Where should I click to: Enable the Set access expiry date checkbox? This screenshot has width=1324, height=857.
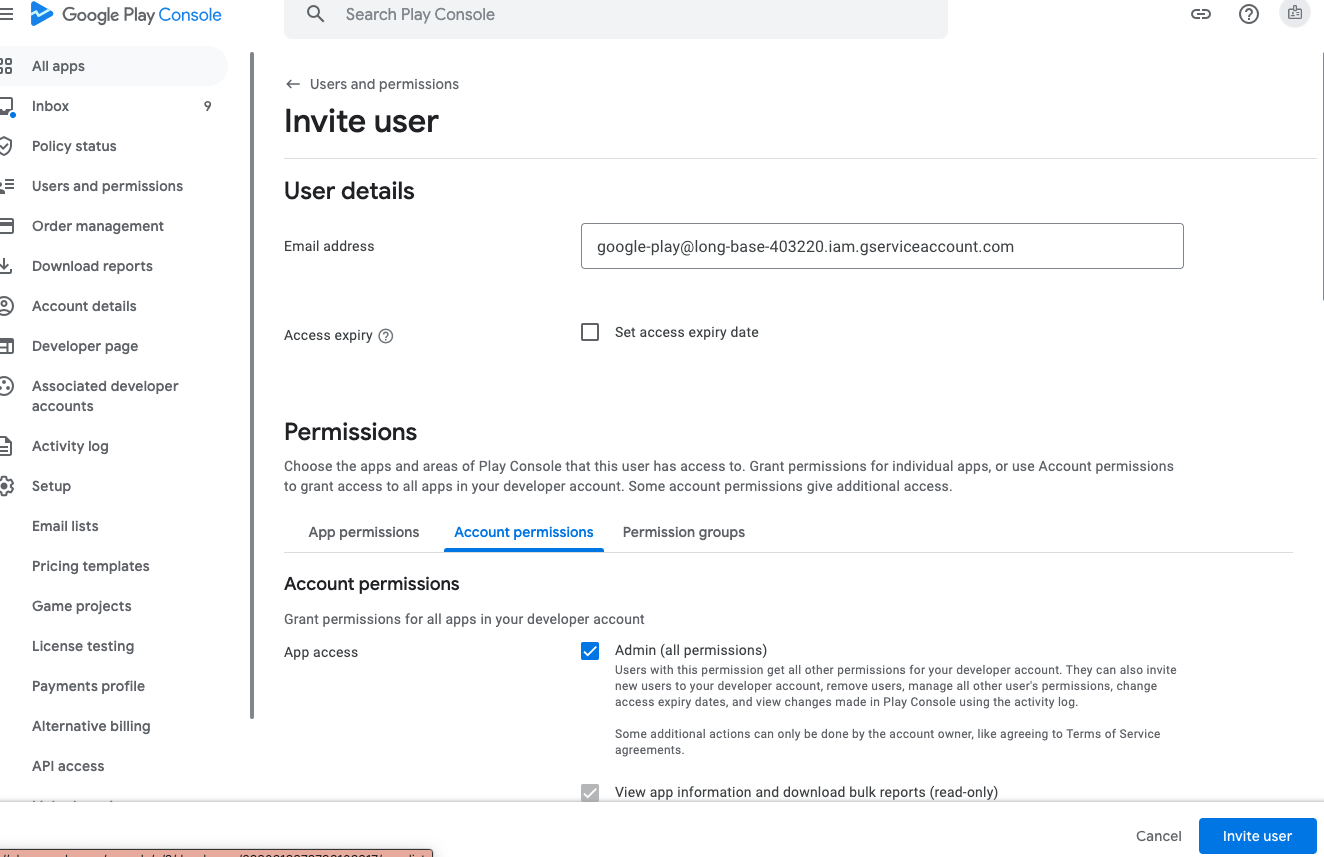tap(590, 331)
